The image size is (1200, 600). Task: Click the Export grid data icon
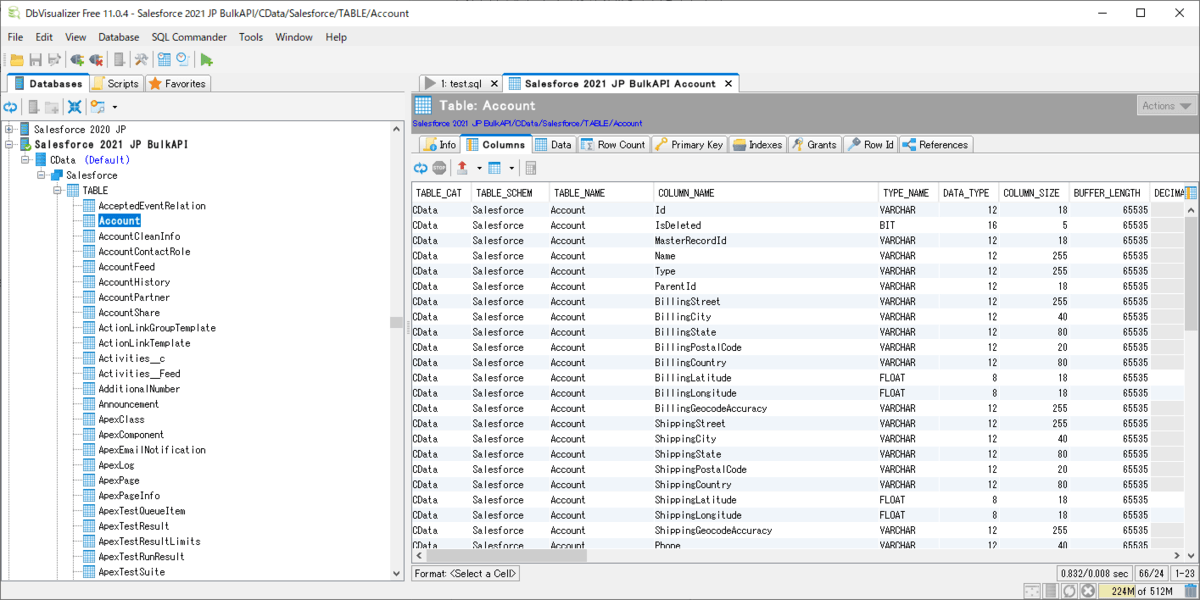coord(462,168)
